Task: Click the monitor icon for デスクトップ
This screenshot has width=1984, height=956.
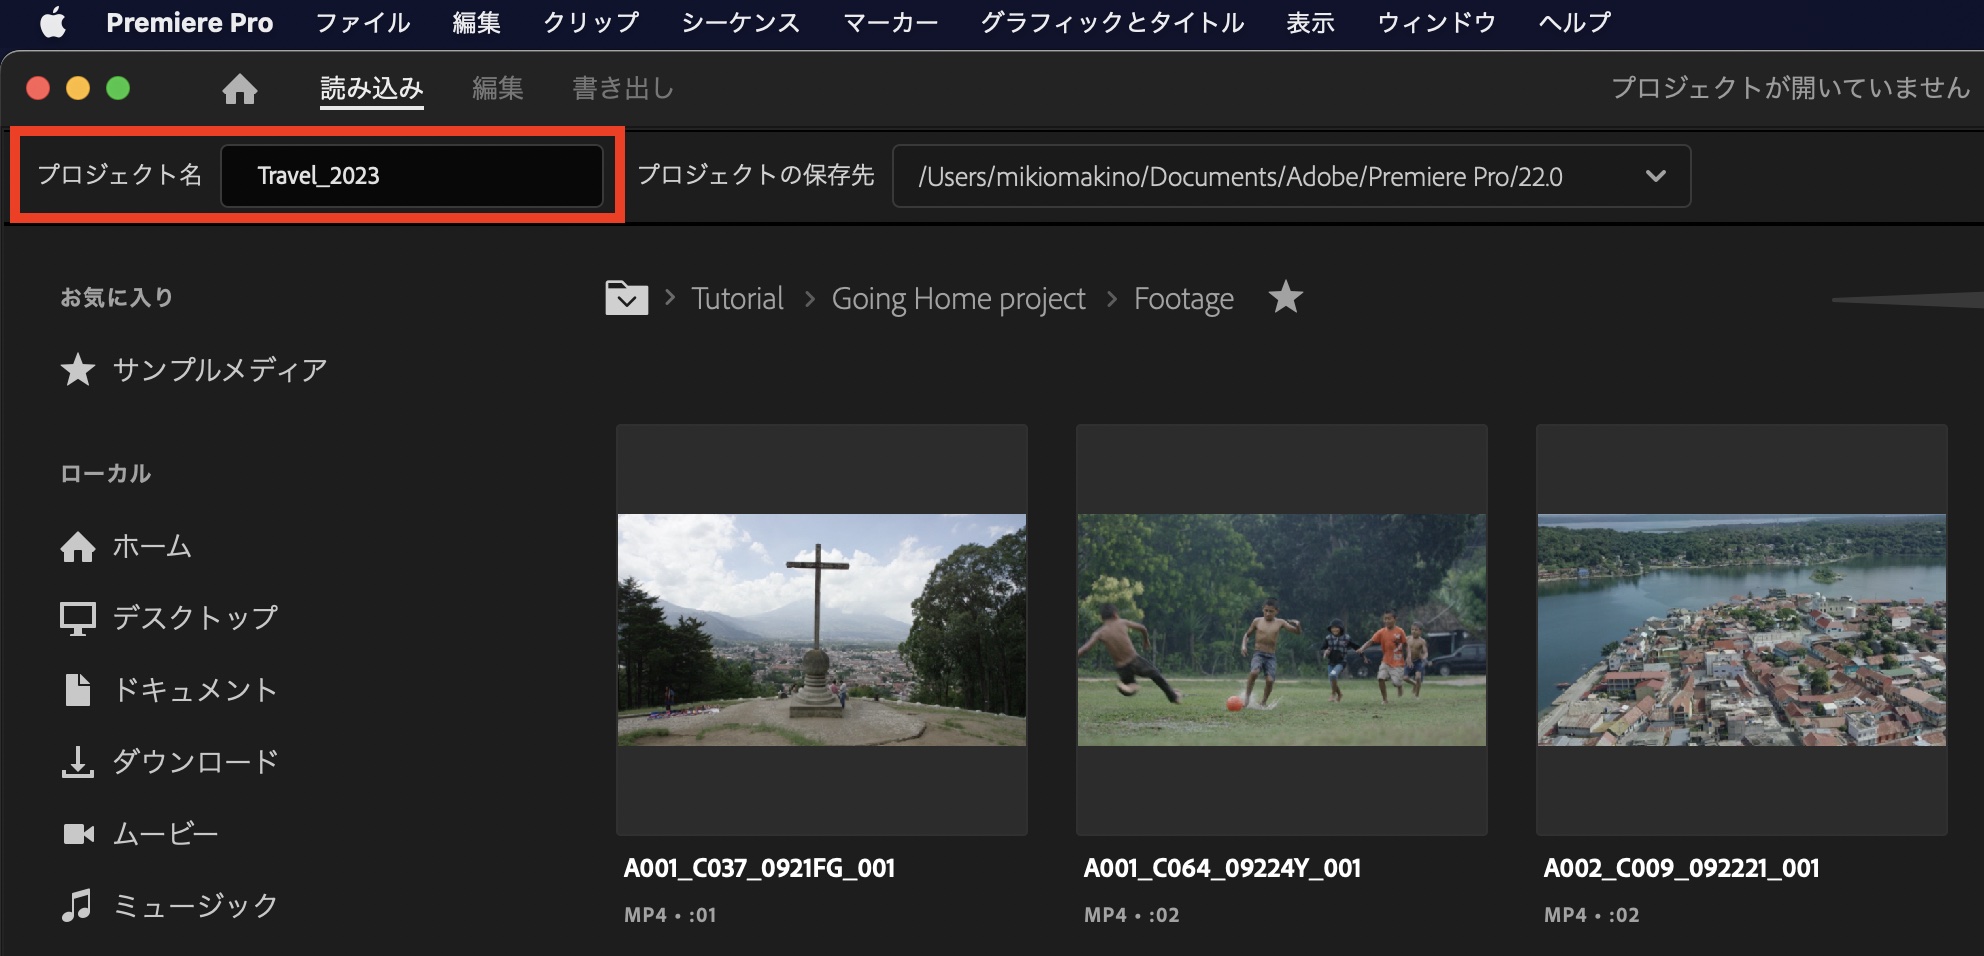Action: click(x=78, y=619)
